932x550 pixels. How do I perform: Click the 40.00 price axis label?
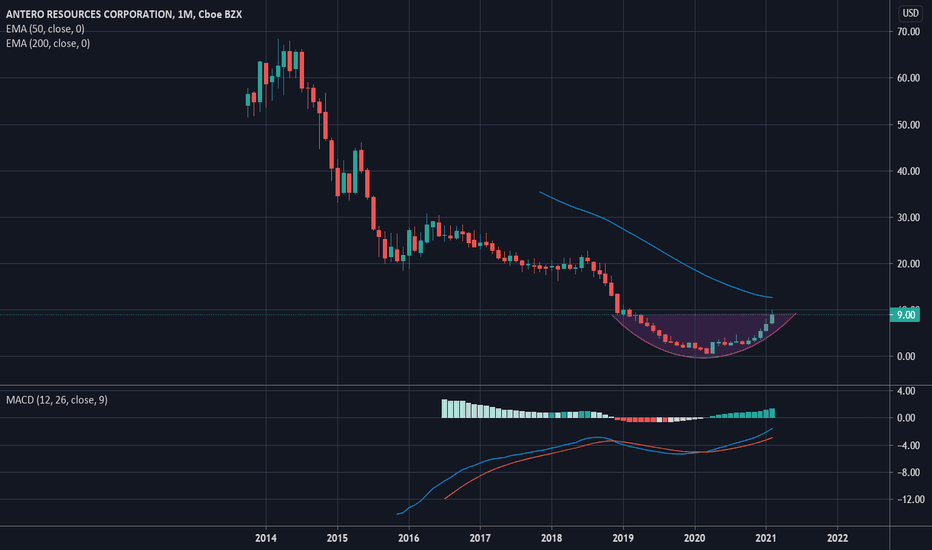click(908, 171)
